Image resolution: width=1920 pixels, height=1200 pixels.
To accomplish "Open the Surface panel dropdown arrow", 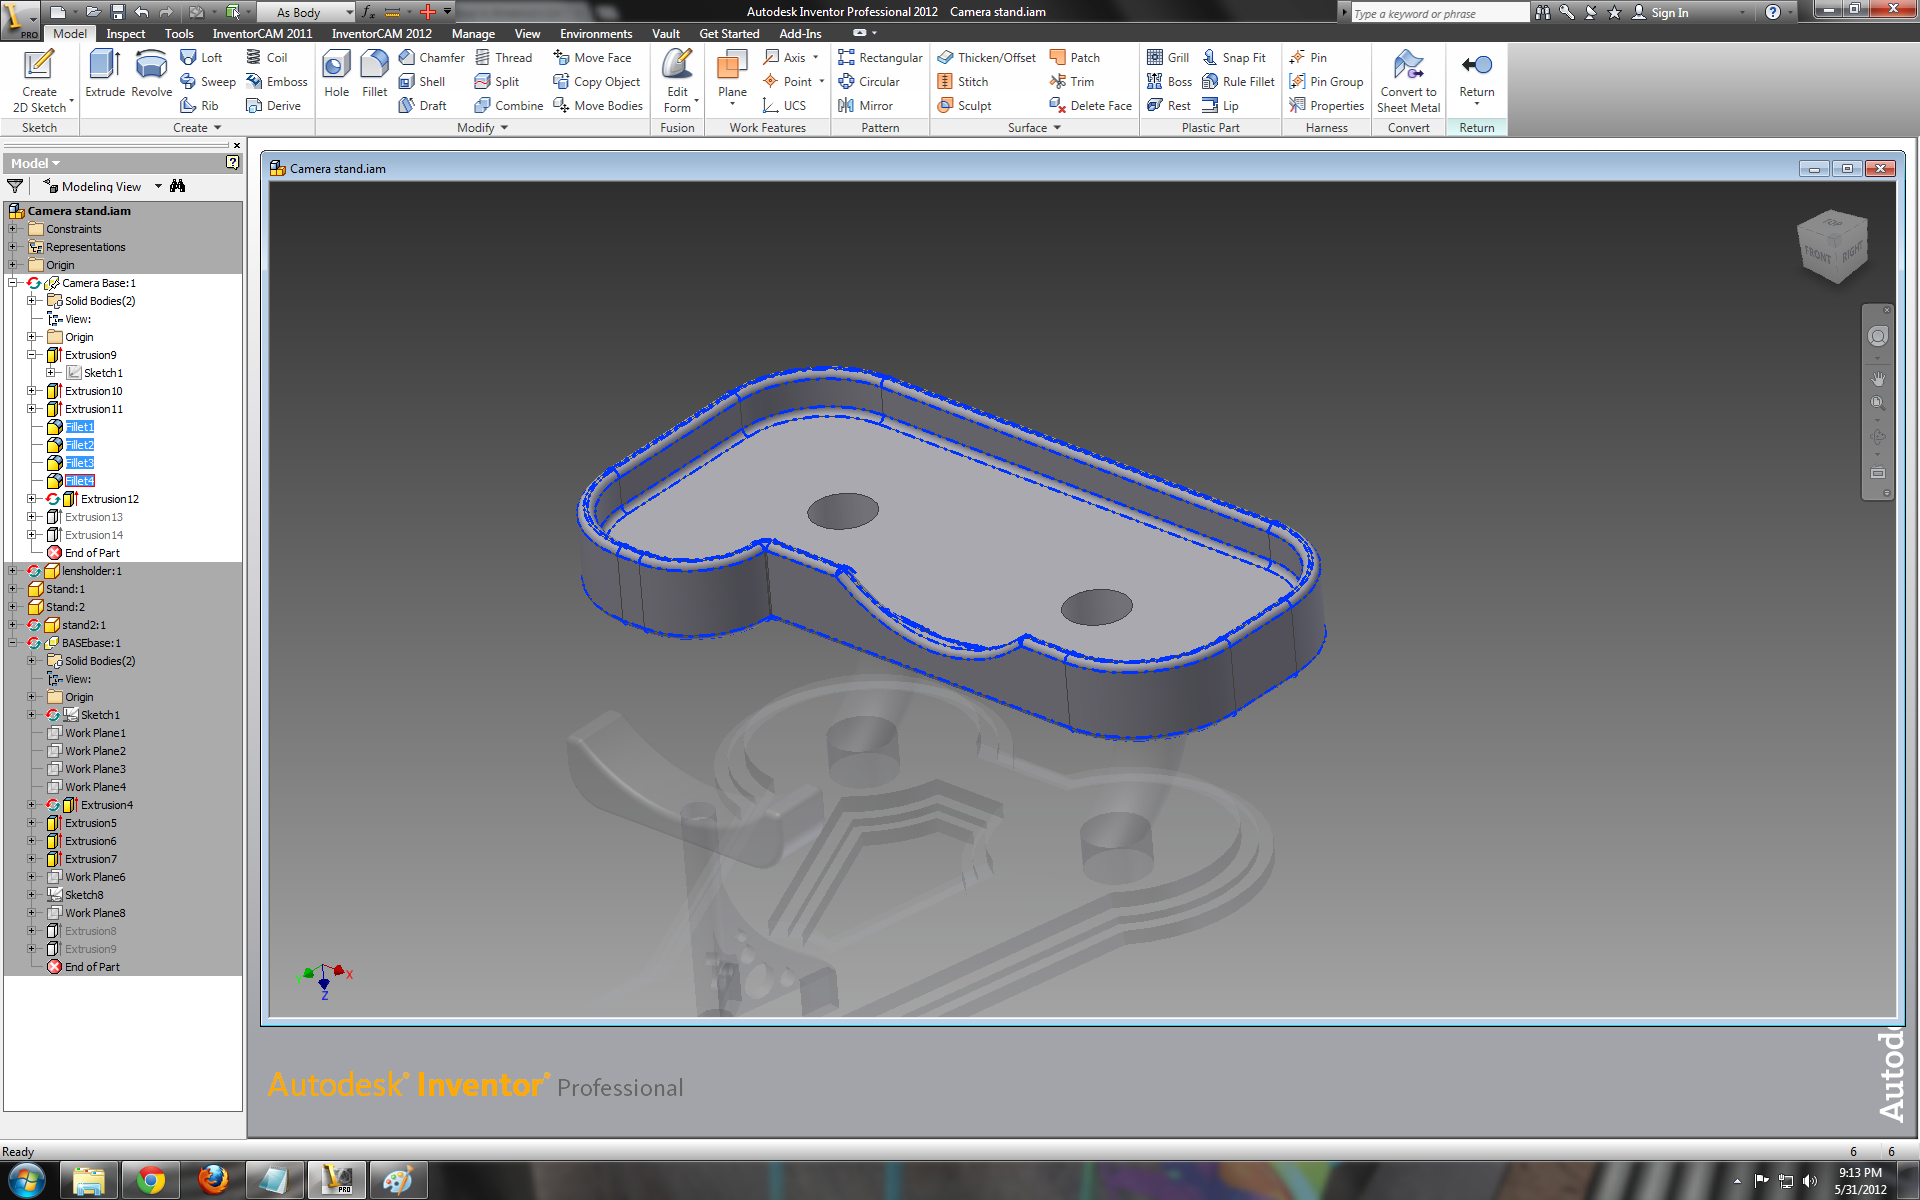I will (x=1057, y=128).
